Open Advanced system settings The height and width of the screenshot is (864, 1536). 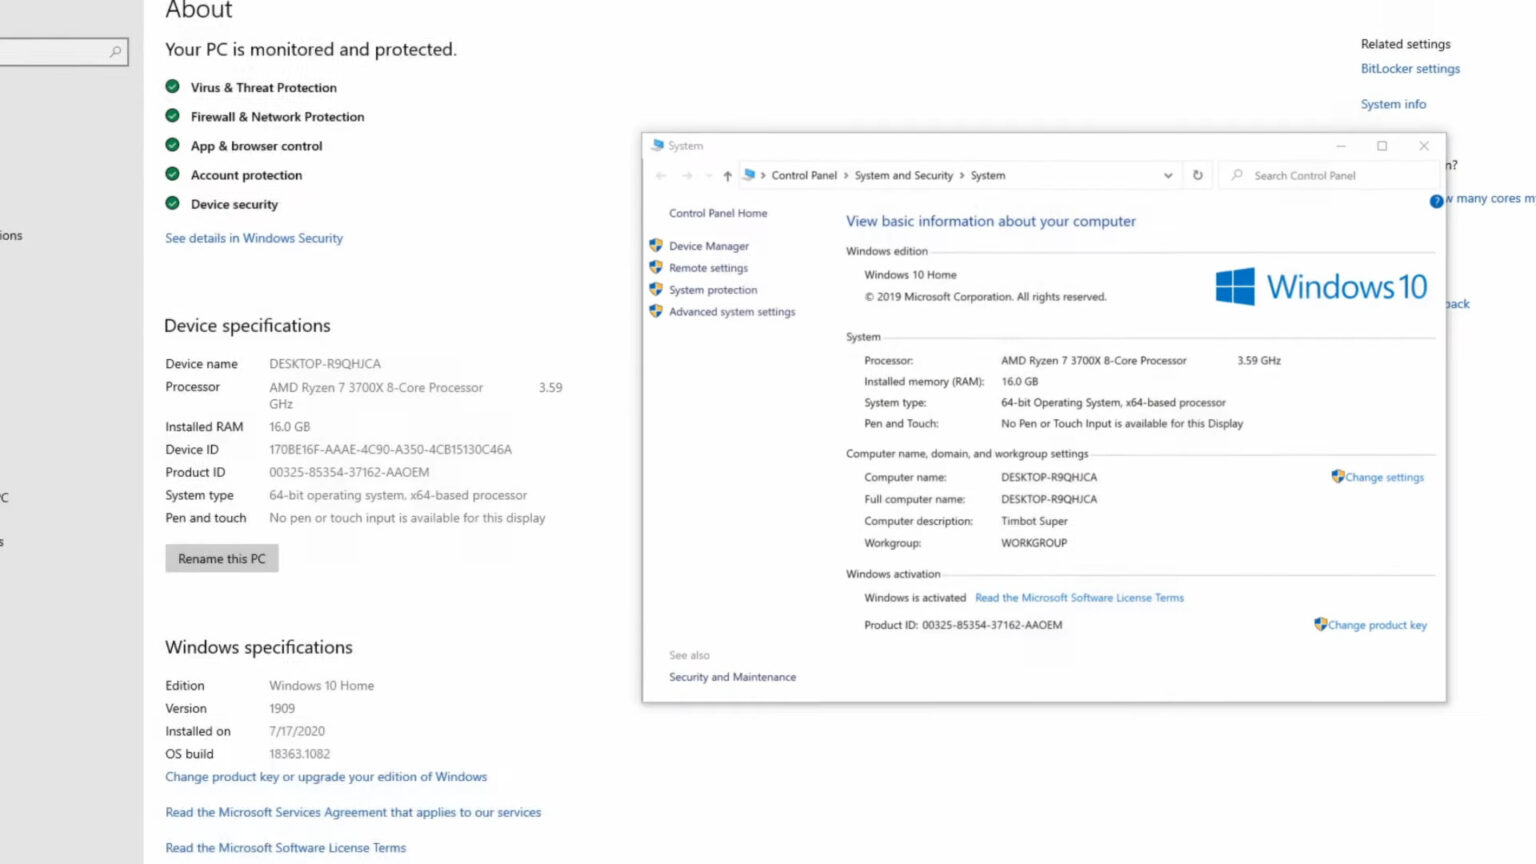pyautogui.click(x=732, y=311)
